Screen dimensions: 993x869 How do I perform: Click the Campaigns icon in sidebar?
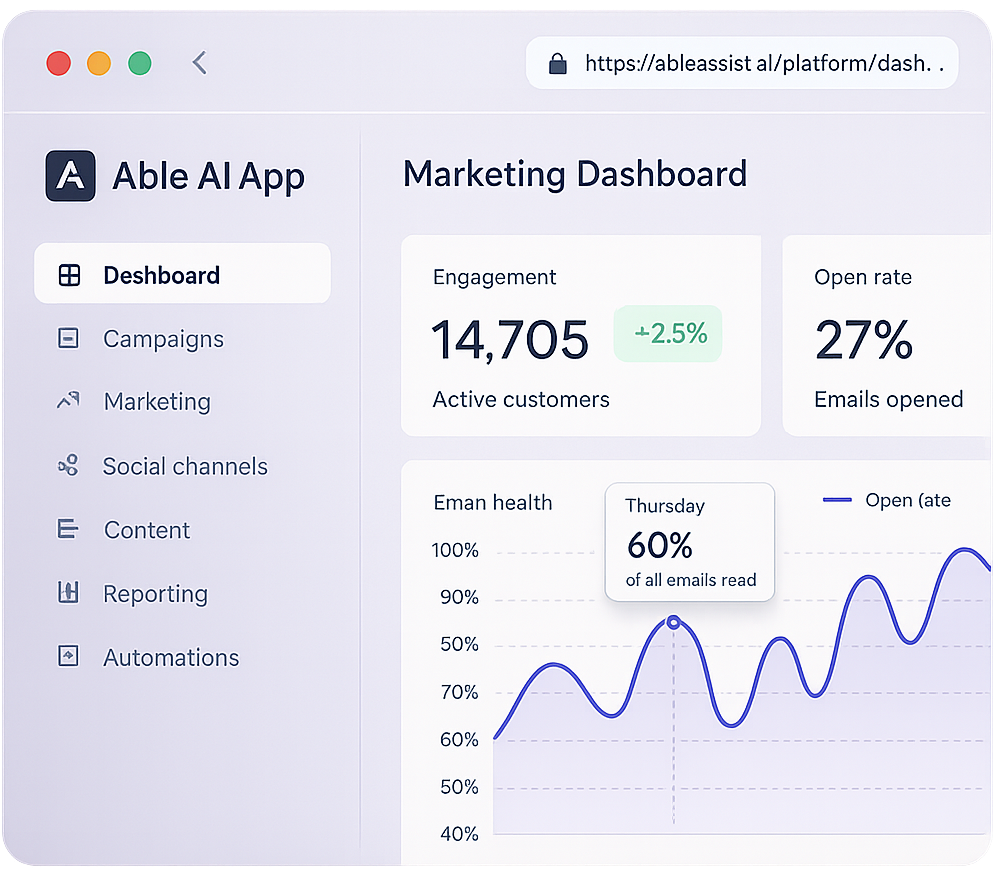68,339
